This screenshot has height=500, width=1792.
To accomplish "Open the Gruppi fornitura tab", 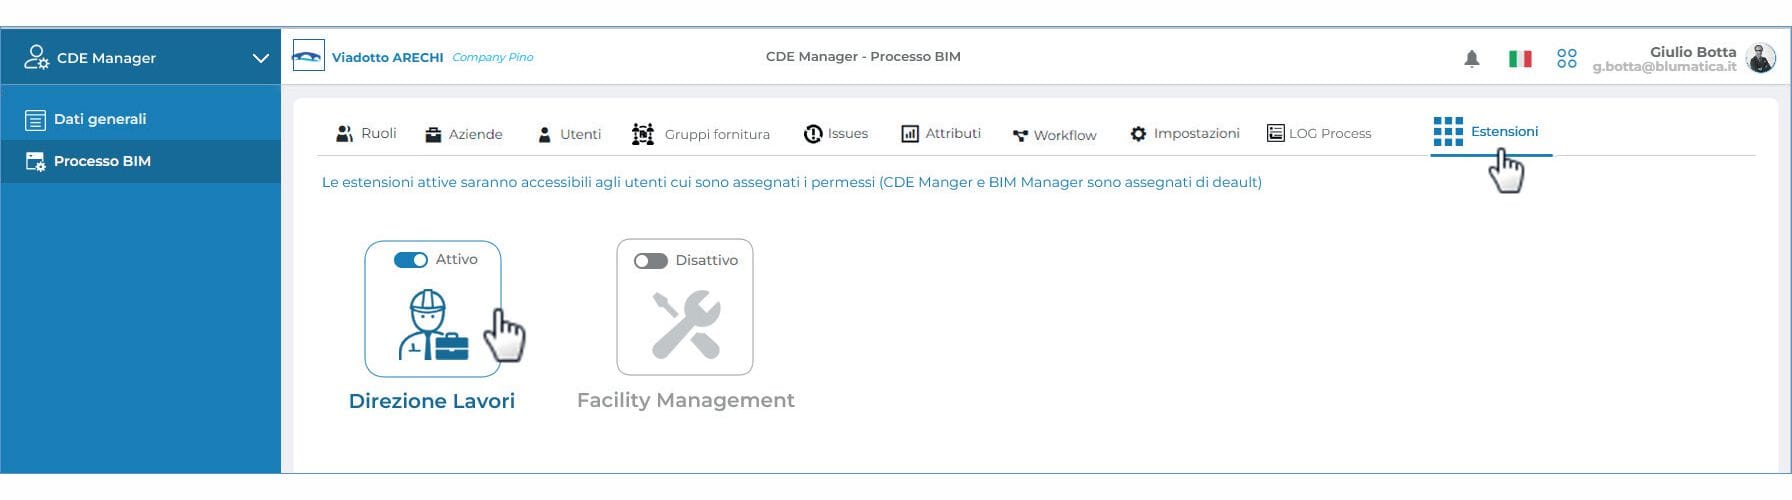I will (x=702, y=134).
